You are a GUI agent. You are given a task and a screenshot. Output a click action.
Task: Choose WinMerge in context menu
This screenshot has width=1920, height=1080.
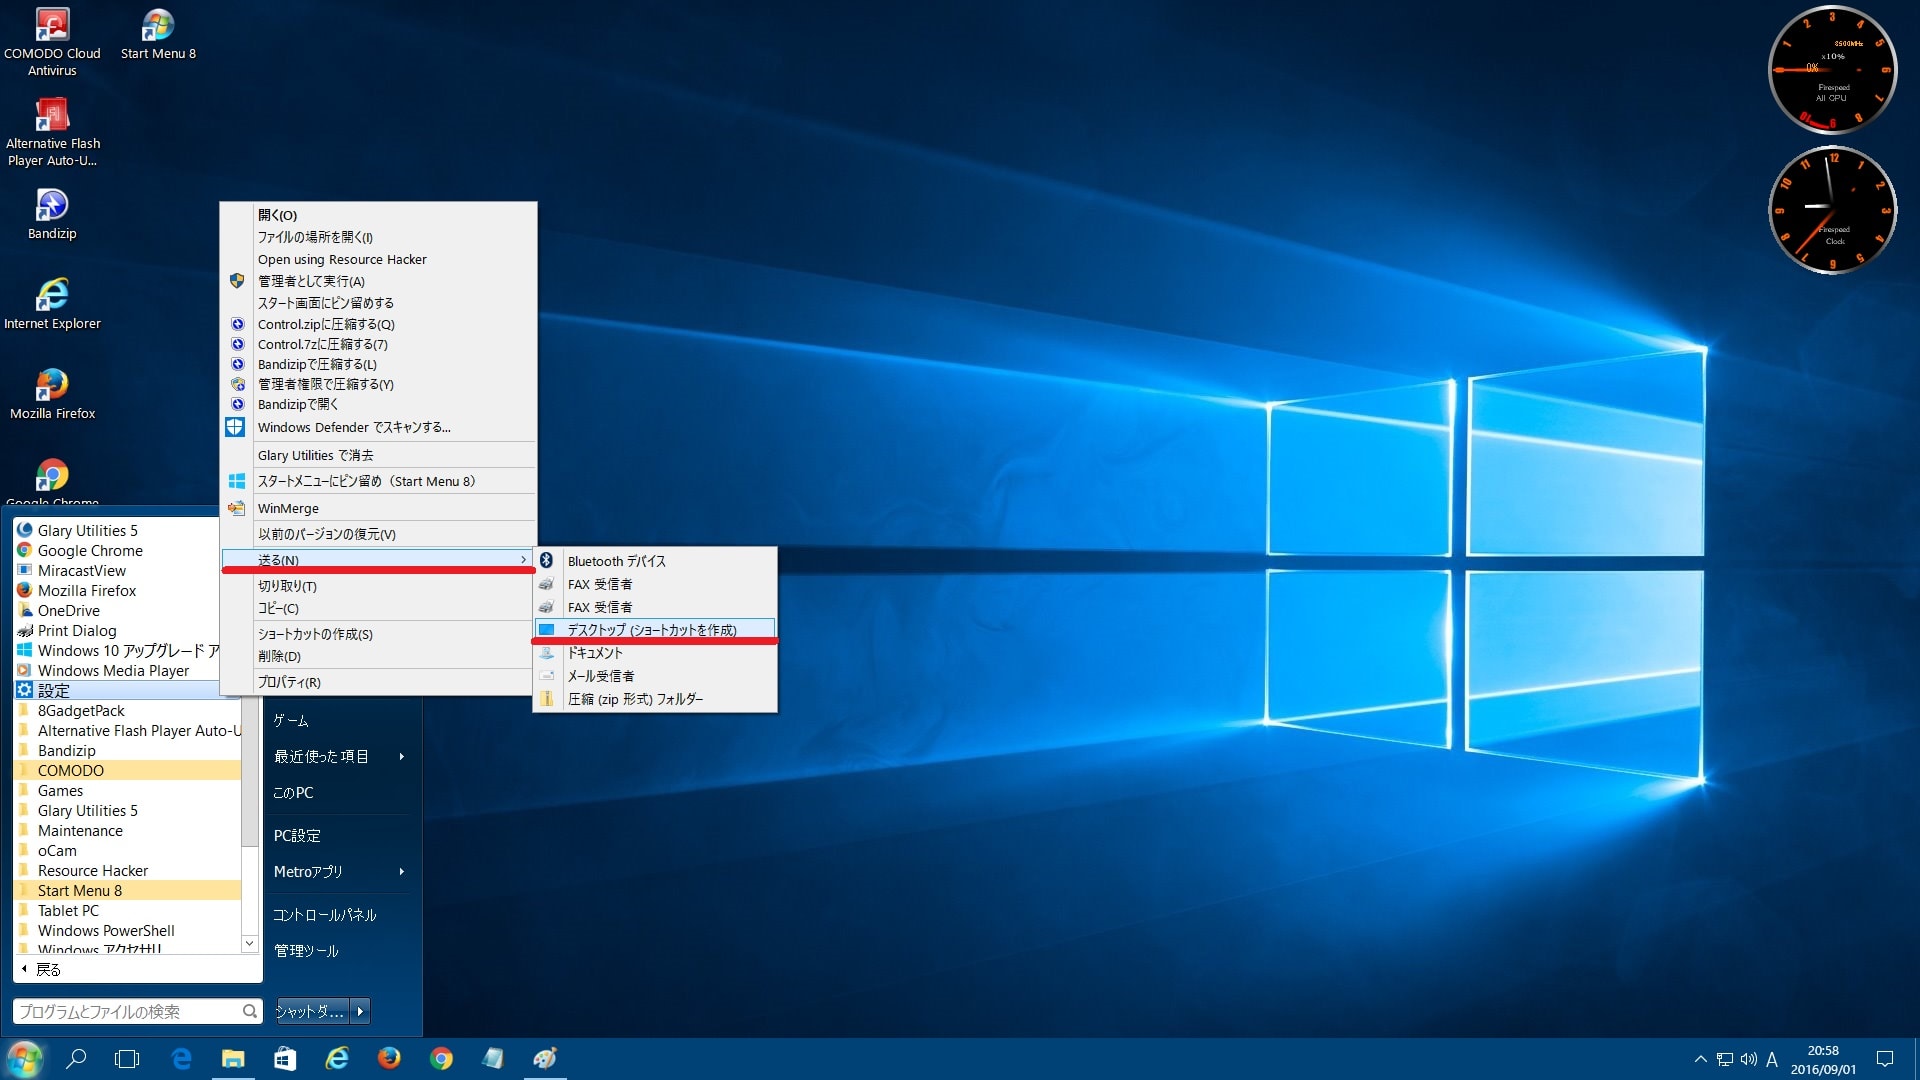(378, 508)
